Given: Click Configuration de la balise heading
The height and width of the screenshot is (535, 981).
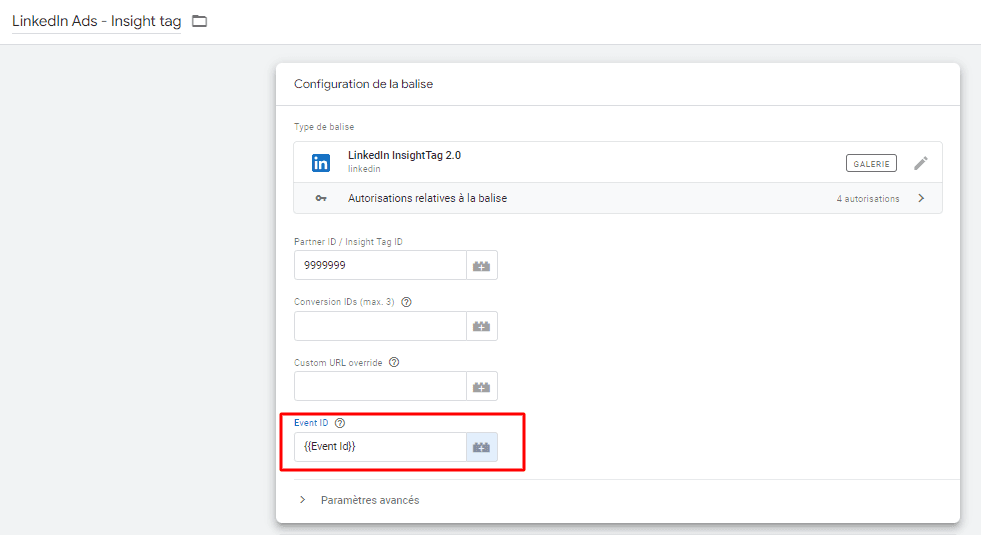Looking at the screenshot, I should point(363,84).
